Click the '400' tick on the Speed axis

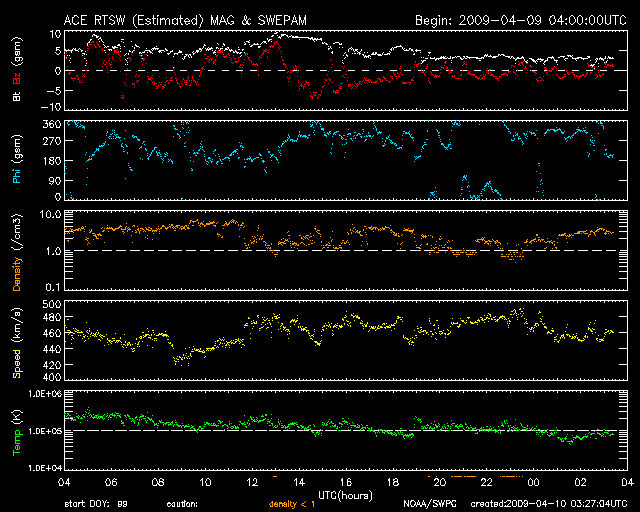pos(52,377)
